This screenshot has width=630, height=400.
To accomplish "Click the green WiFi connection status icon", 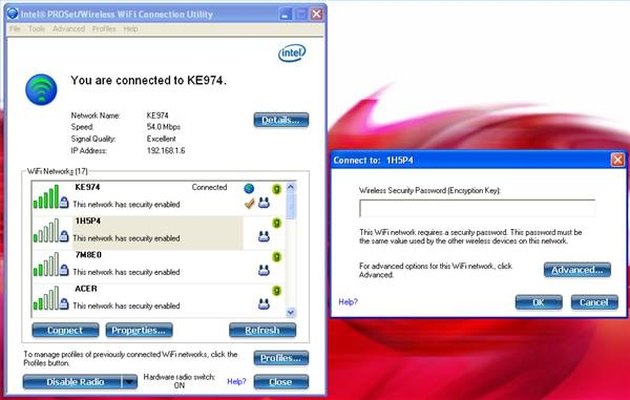I will pos(41,90).
